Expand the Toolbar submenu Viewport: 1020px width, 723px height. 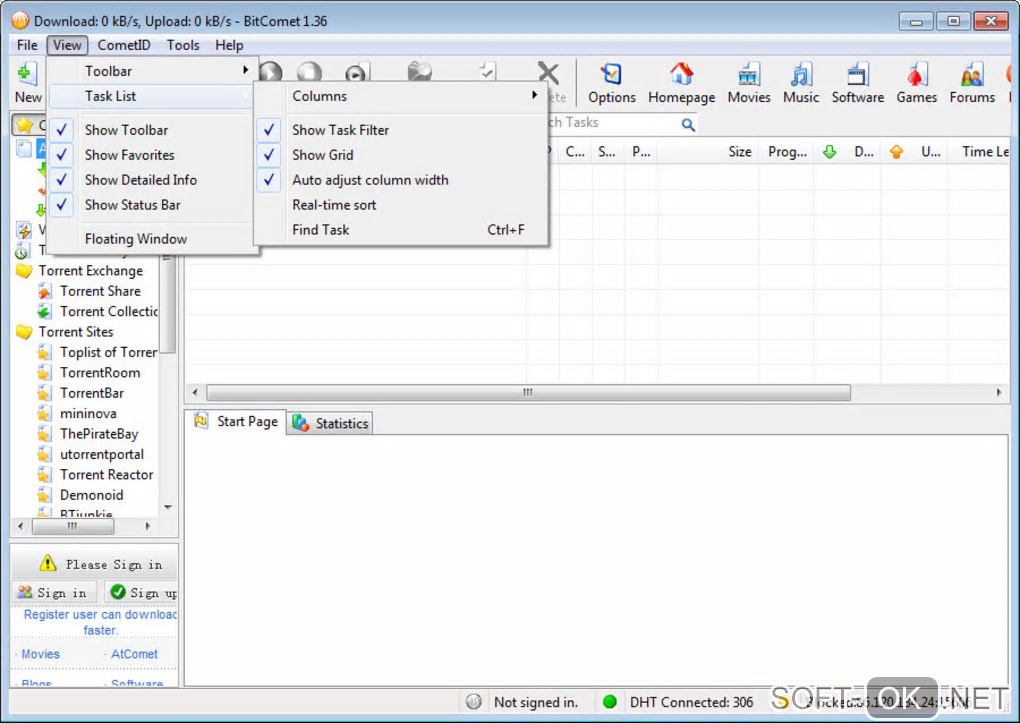coord(150,71)
